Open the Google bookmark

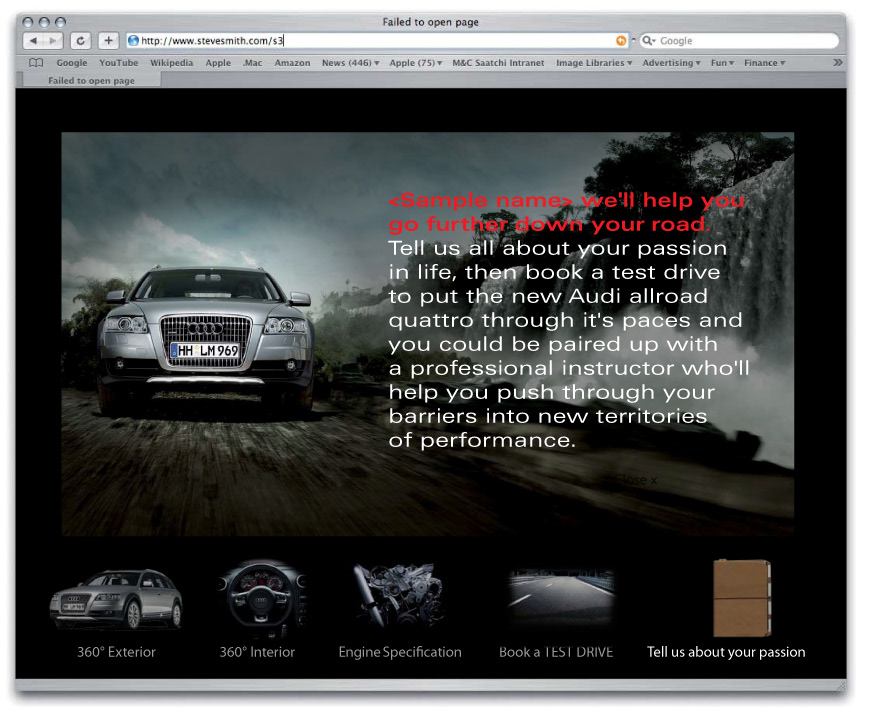[x=72, y=63]
